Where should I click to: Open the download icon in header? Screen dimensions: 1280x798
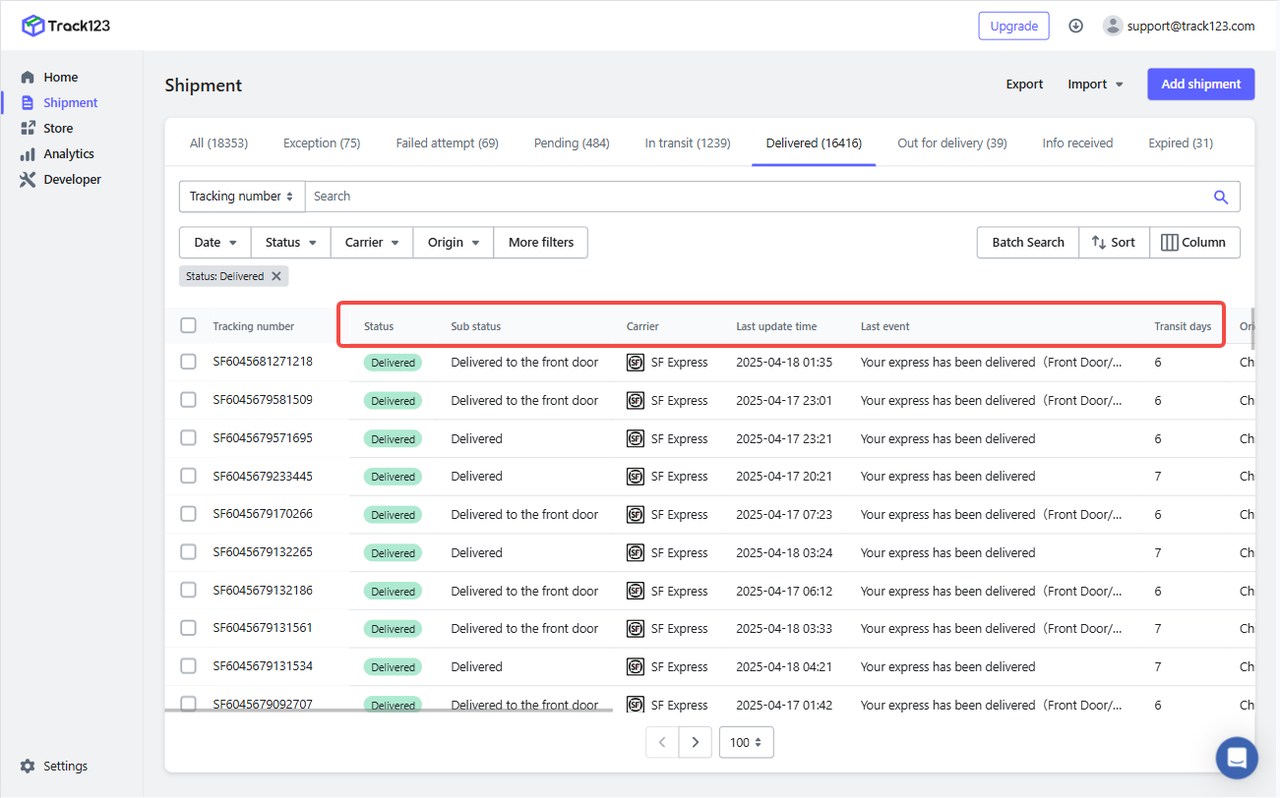[x=1076, y=26]
